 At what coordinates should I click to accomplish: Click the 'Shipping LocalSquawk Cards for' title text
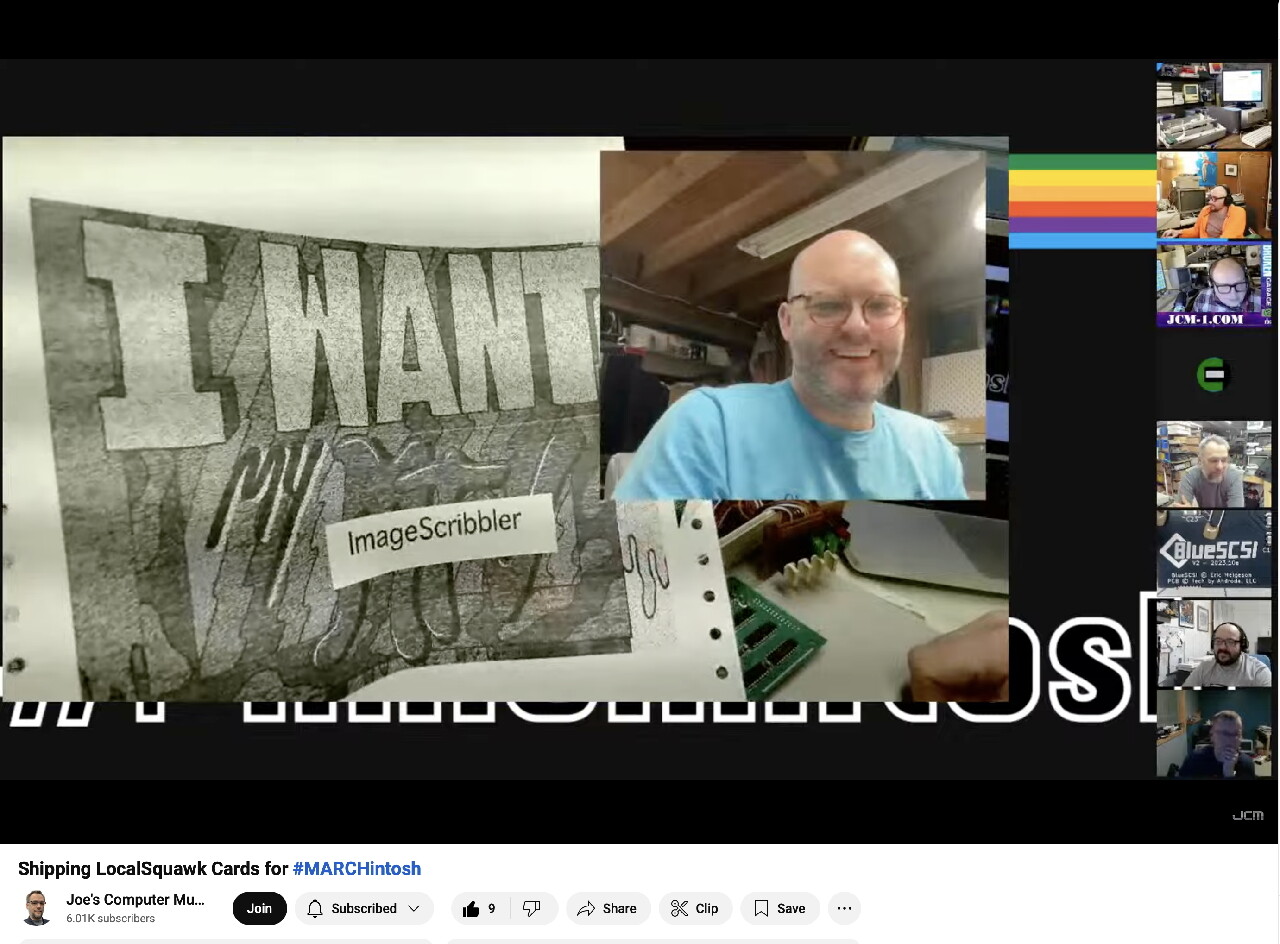tap(153, 868)
